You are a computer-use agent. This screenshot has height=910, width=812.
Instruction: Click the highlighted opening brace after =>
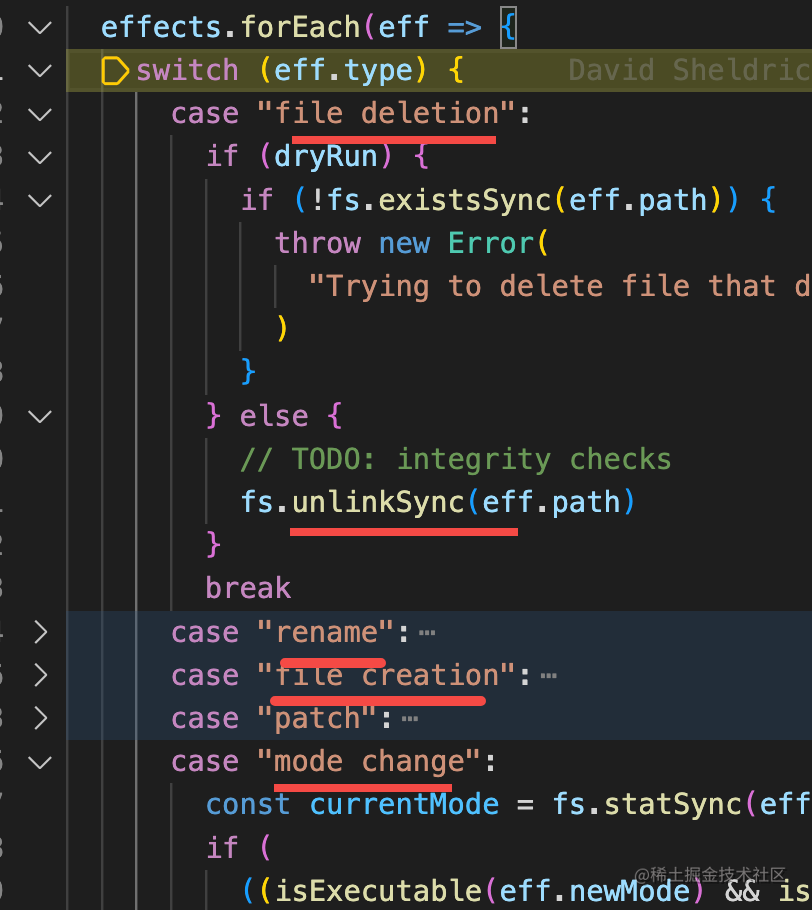pyautogui.click(x=508, y=27)
